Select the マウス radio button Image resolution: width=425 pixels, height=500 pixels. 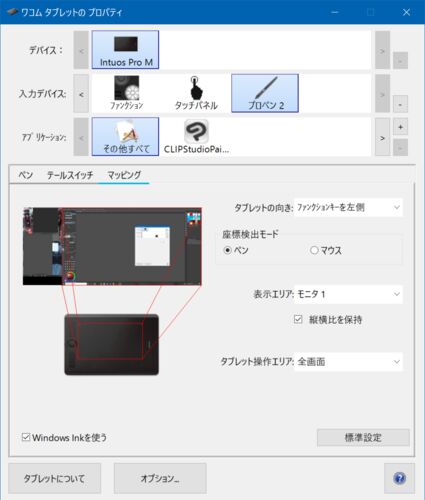[314, 250]
